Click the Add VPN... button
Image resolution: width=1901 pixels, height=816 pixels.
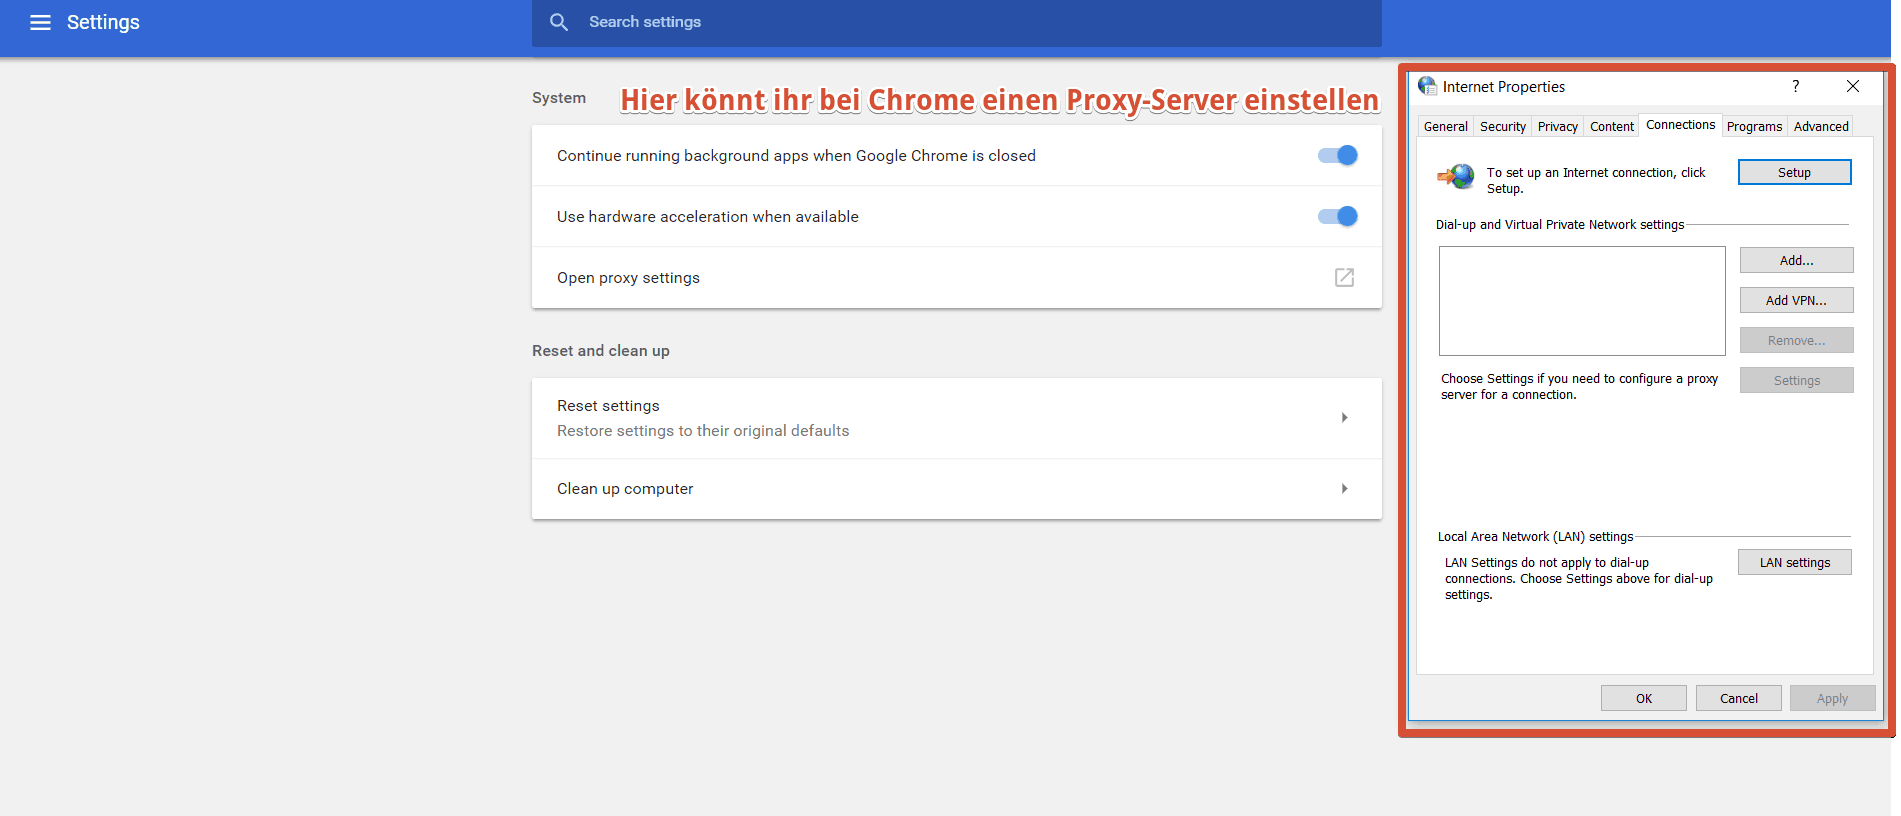tap(1796, 300)
